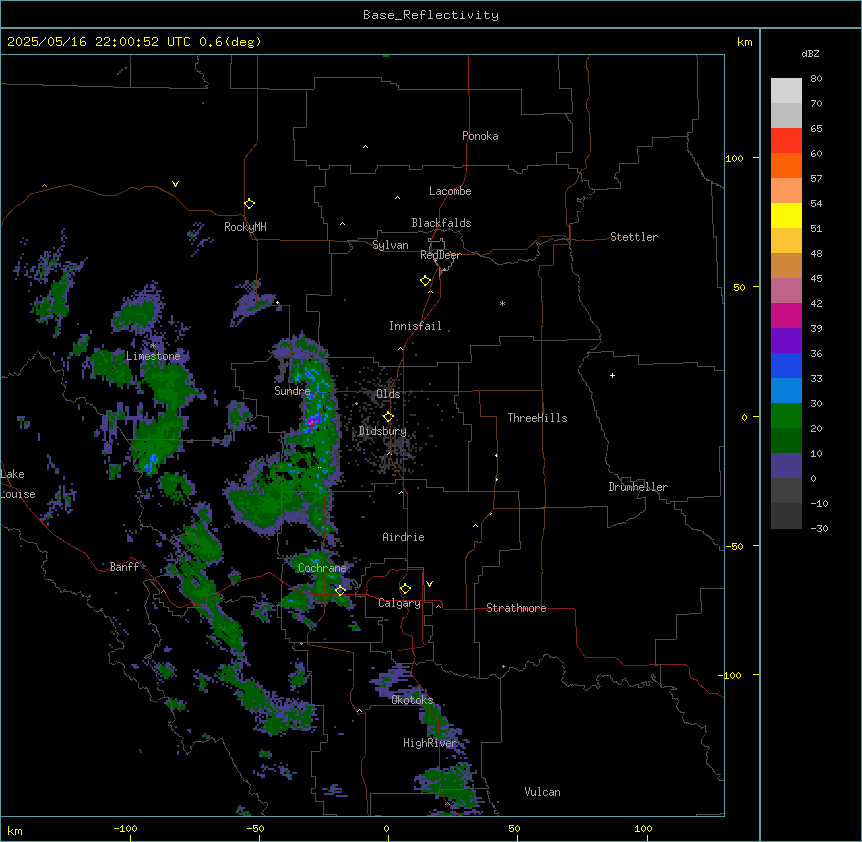The width and height of the screenshot is (862, 842).
Task: Click the Banff town label
Action: pyautogui.click(x=124, y=567)
